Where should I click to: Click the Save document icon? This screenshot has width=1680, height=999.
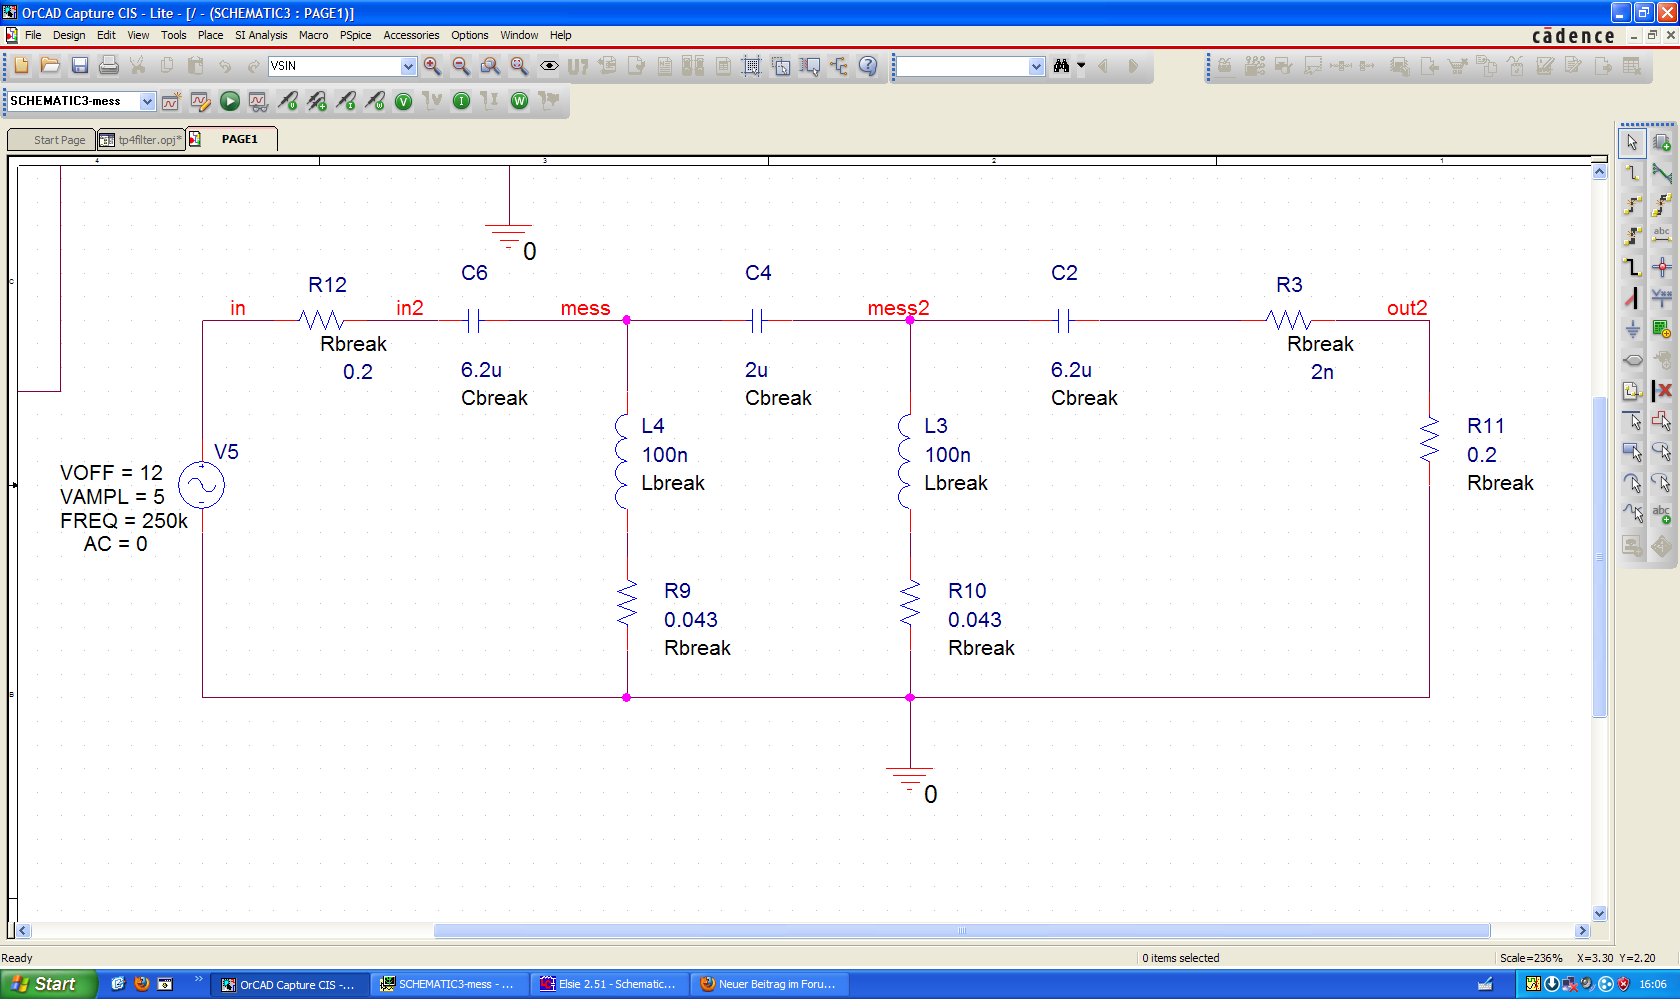coord(80,66)
